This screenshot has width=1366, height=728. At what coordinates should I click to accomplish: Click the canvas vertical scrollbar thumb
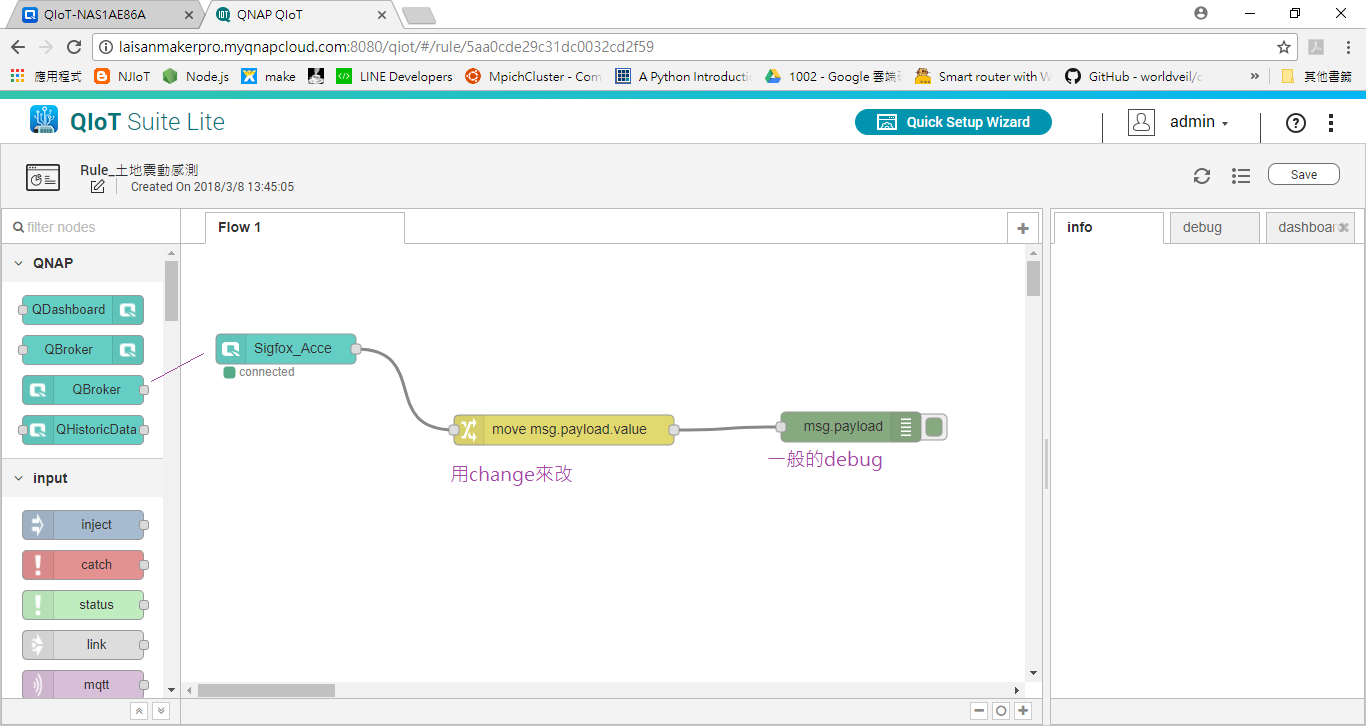coord(1033,278)
